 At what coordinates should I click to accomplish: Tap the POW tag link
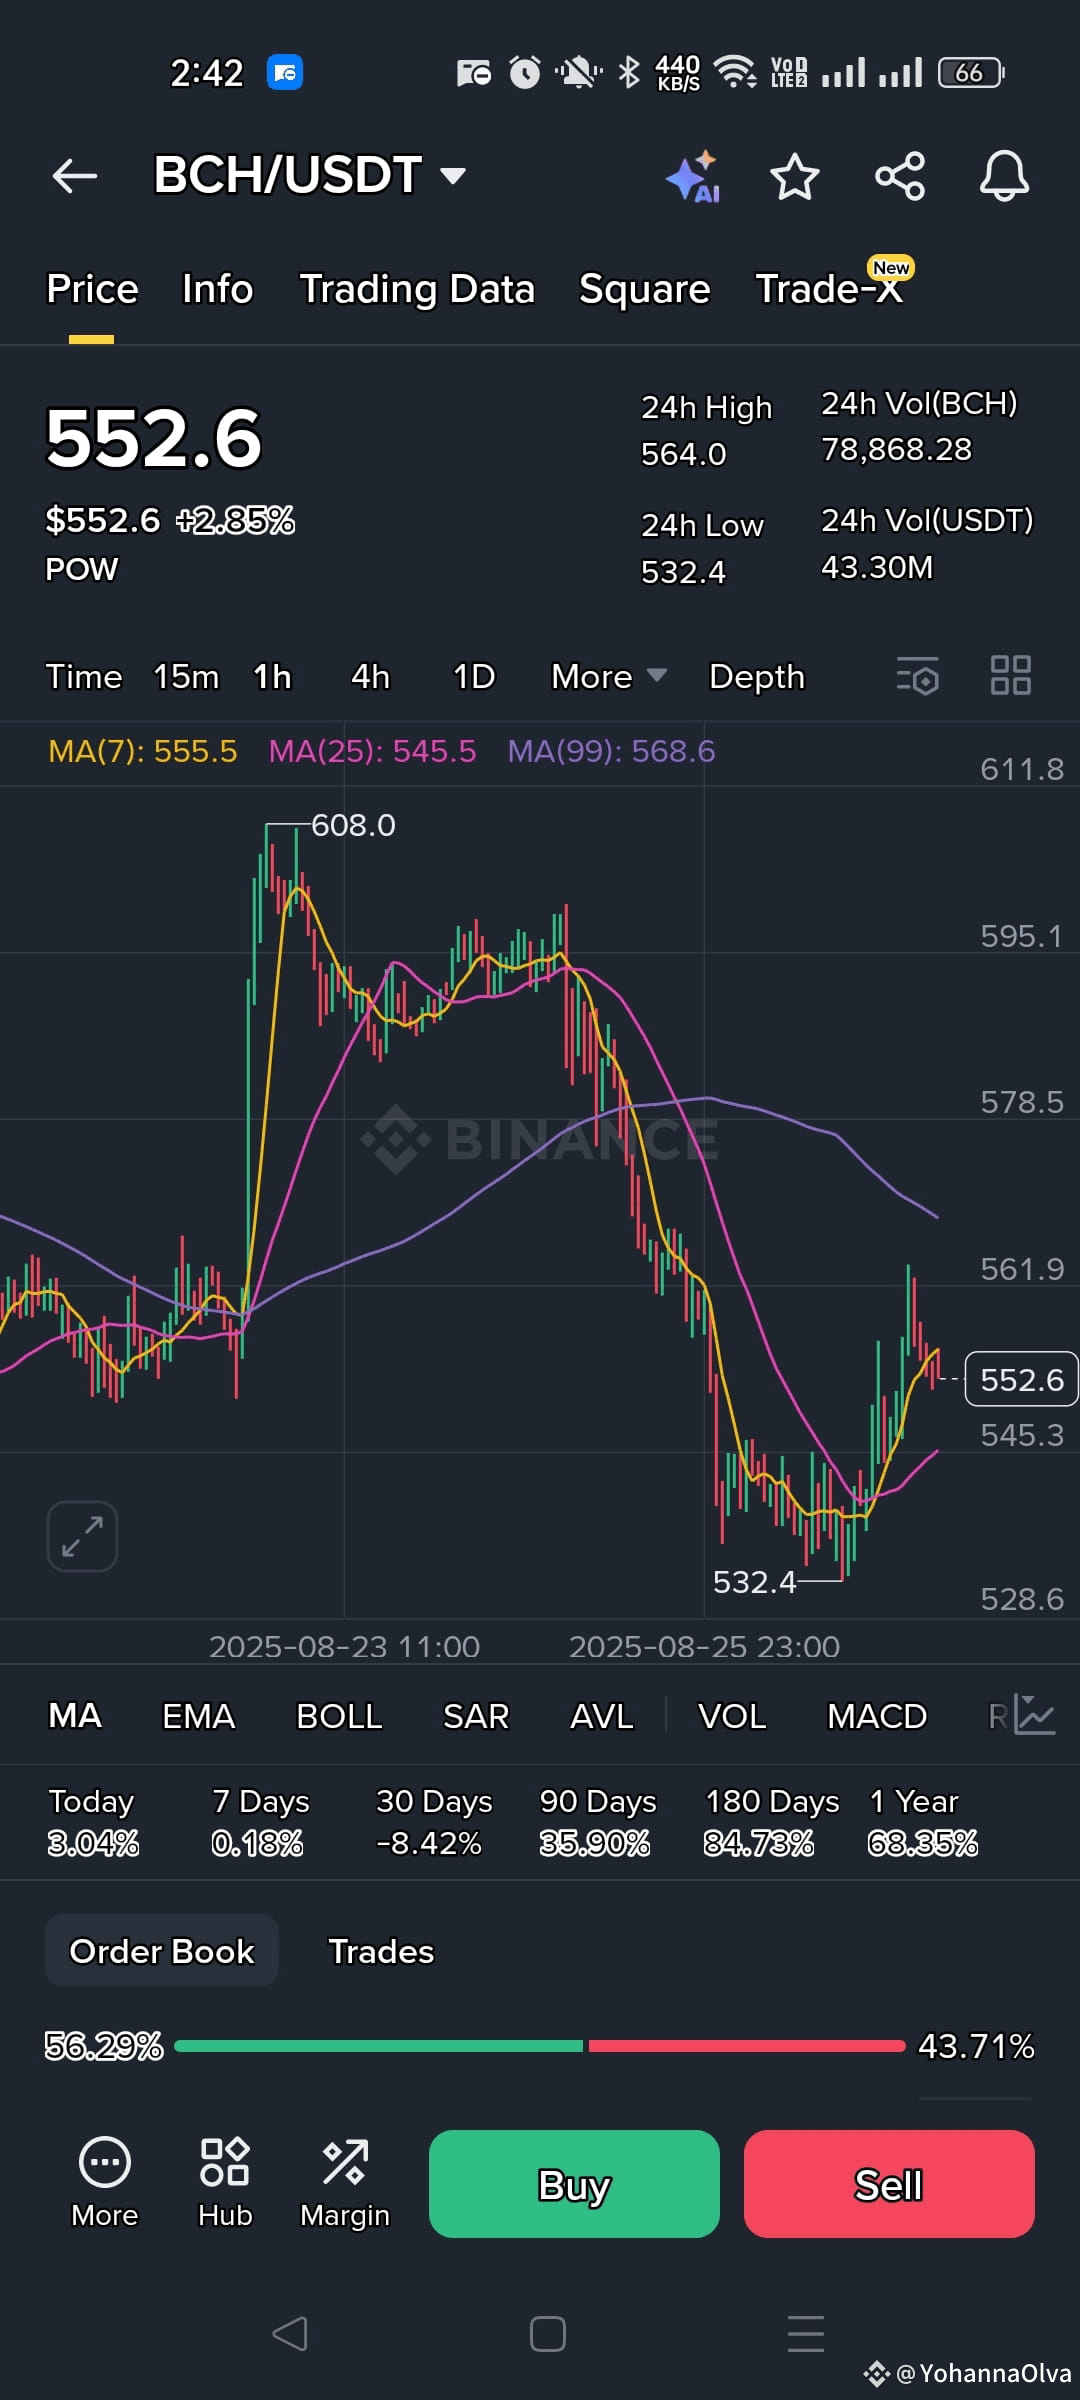(x=82, y=569)
